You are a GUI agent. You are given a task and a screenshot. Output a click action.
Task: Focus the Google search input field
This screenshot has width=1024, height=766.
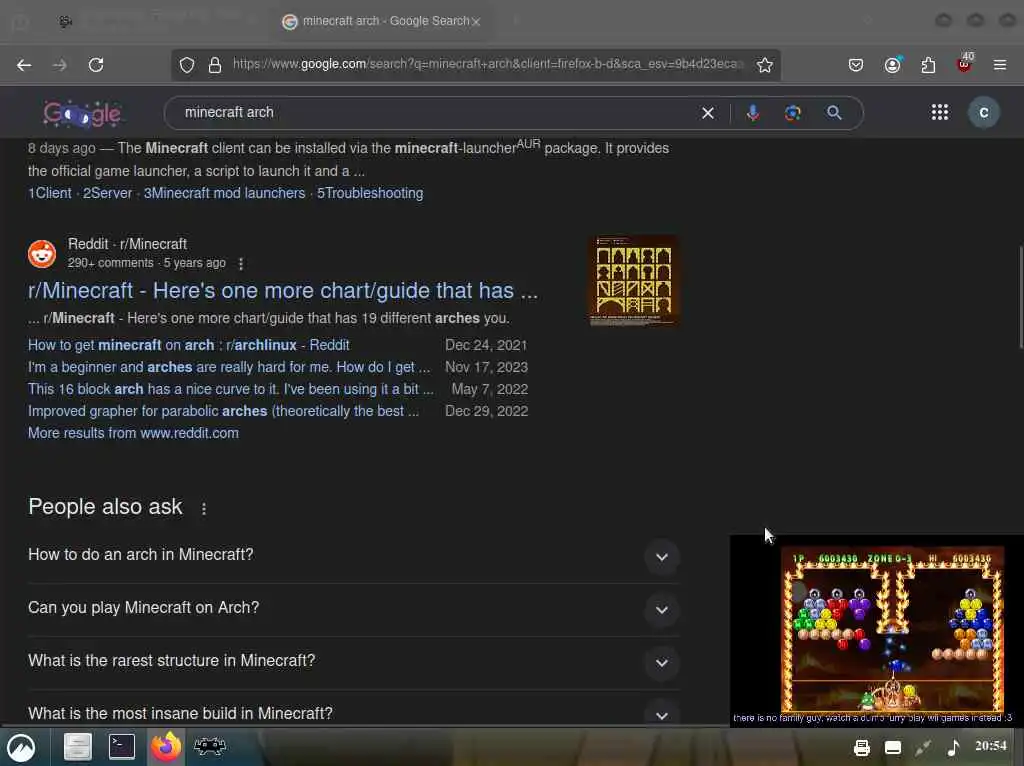click(431, 112)
